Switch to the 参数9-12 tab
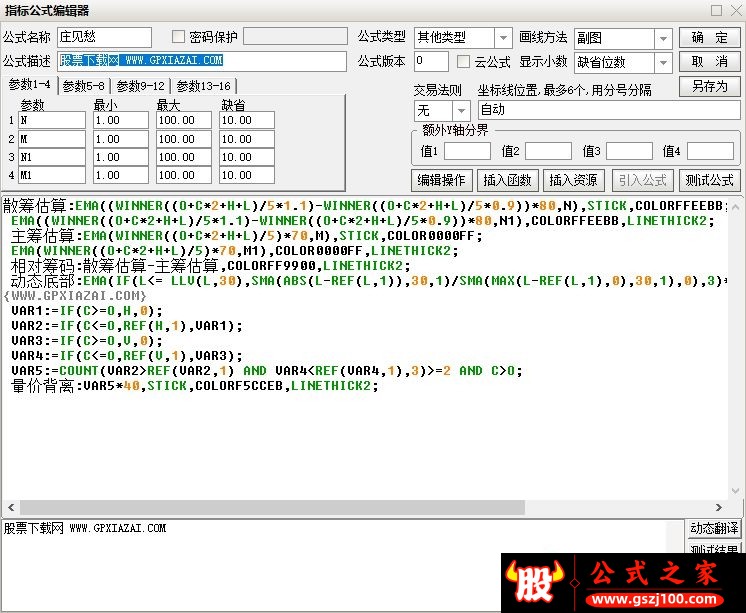Viewport: 746px width, 613px height. [140, 86]
